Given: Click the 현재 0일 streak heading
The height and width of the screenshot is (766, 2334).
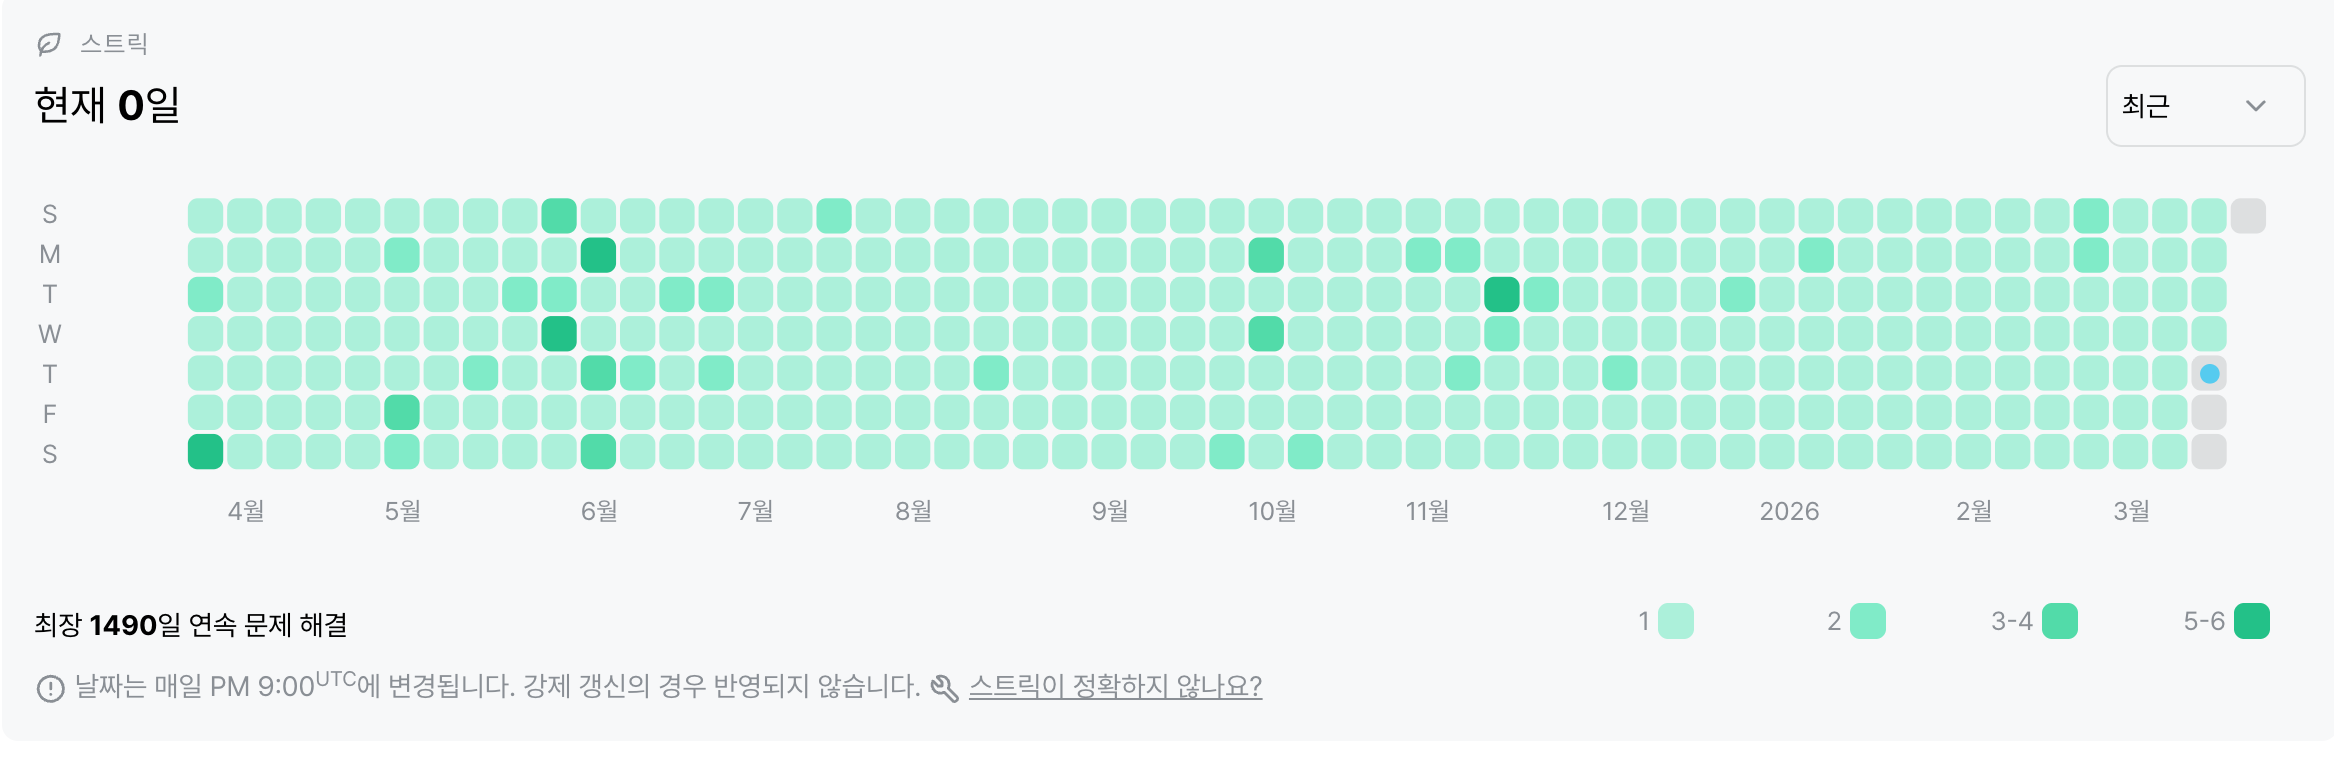Looking at the screenshot, I should (107, 106).
